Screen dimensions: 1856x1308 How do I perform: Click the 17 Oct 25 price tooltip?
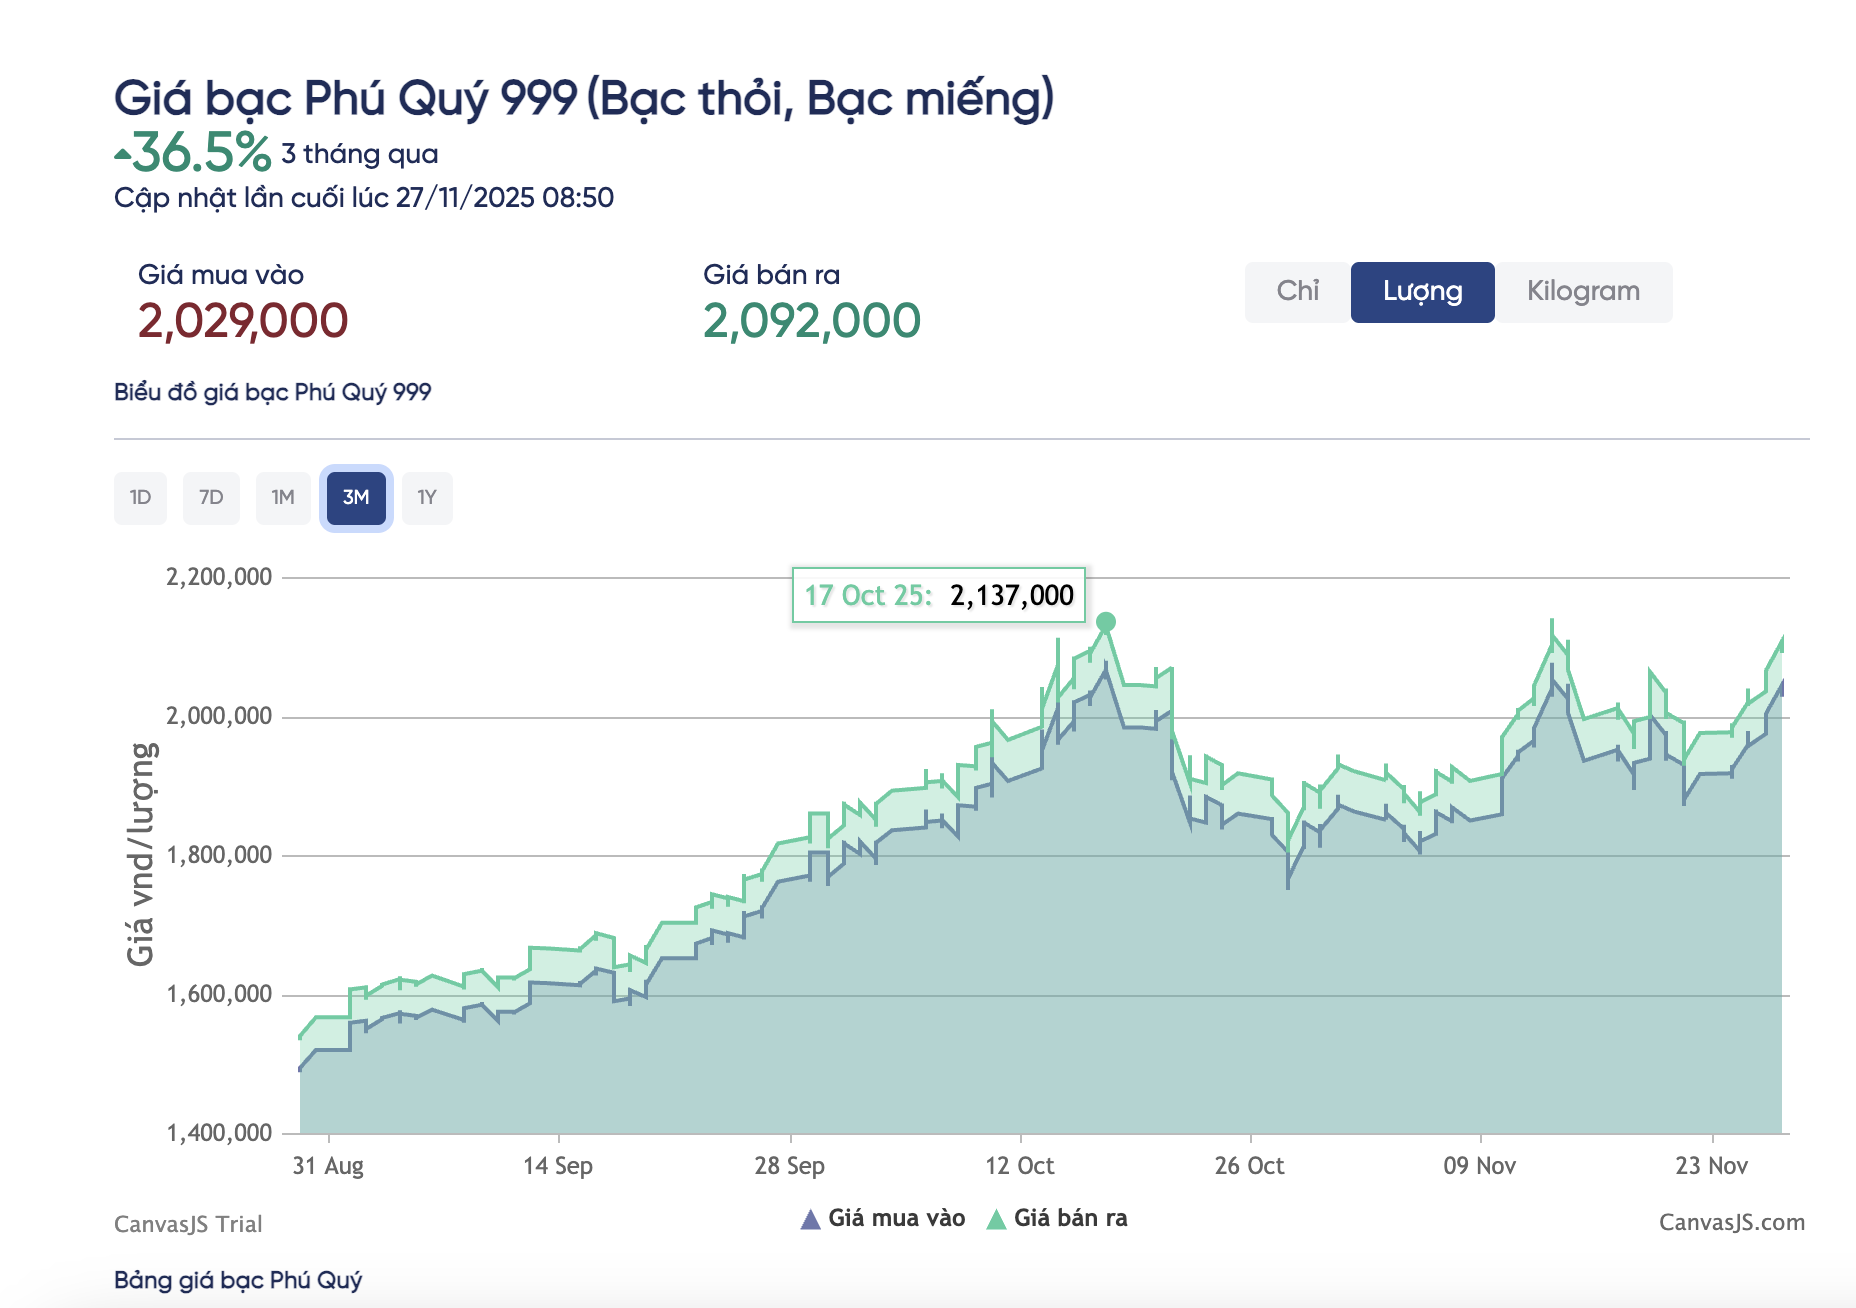[x=938, y=595]
